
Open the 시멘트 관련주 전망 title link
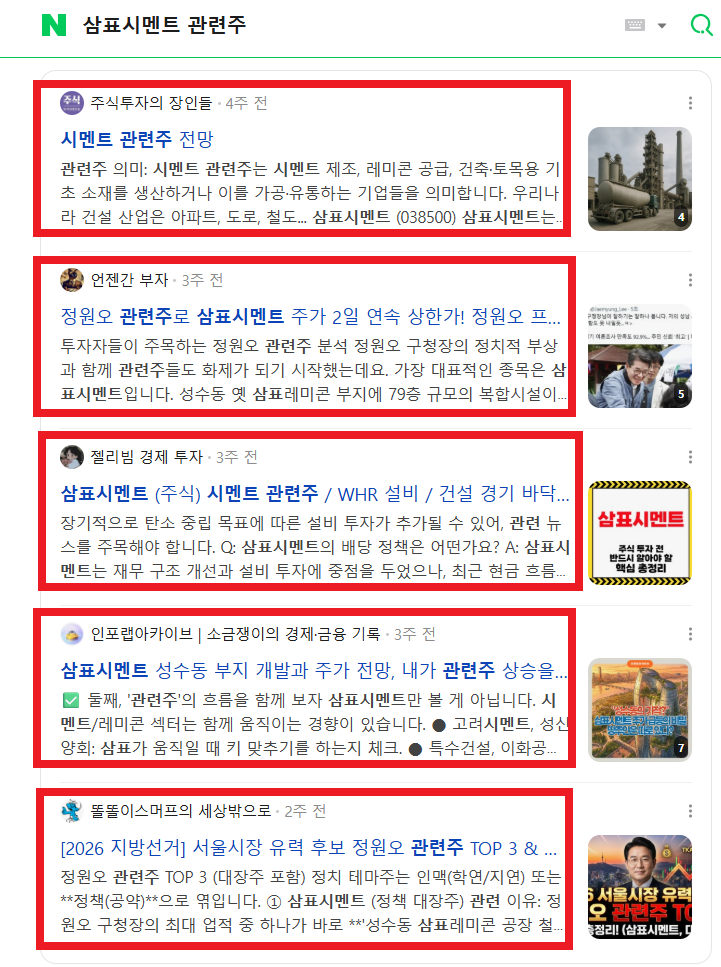point(137,139)
